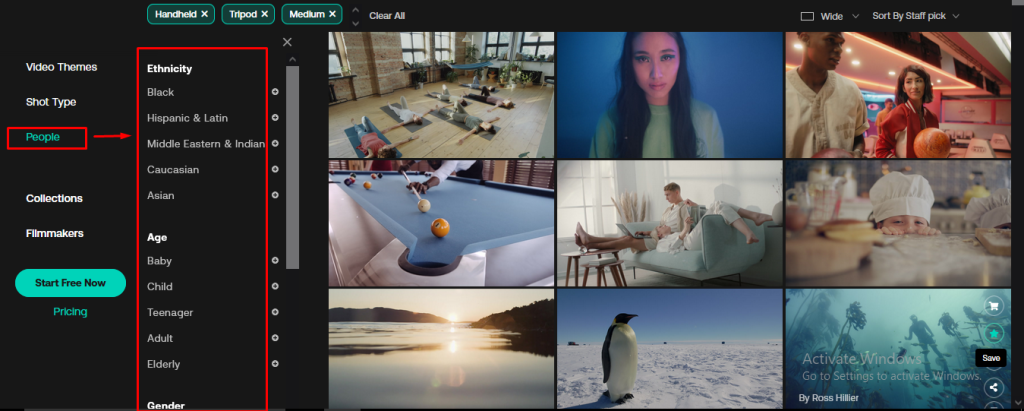
Task: Open the Sort By Staff pick dropdown
Action: click(x=916, y=16)
